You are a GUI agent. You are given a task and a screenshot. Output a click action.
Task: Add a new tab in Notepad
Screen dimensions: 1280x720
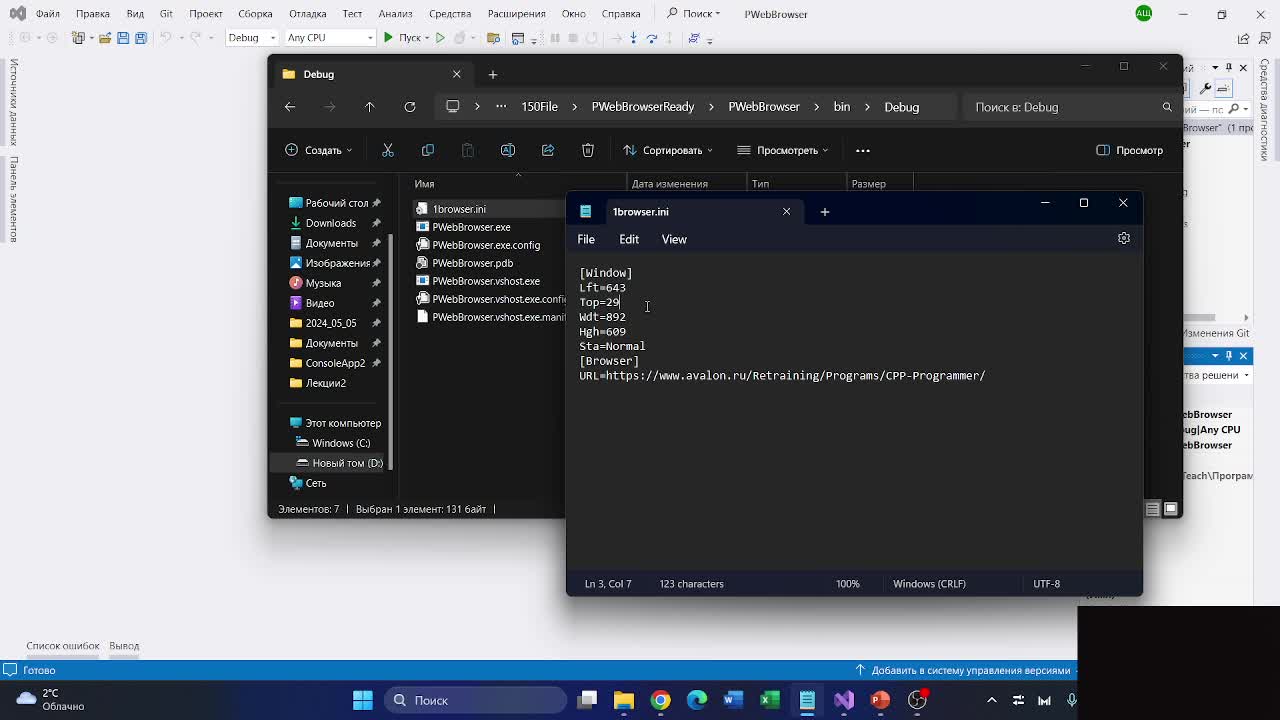click(825, 211)
